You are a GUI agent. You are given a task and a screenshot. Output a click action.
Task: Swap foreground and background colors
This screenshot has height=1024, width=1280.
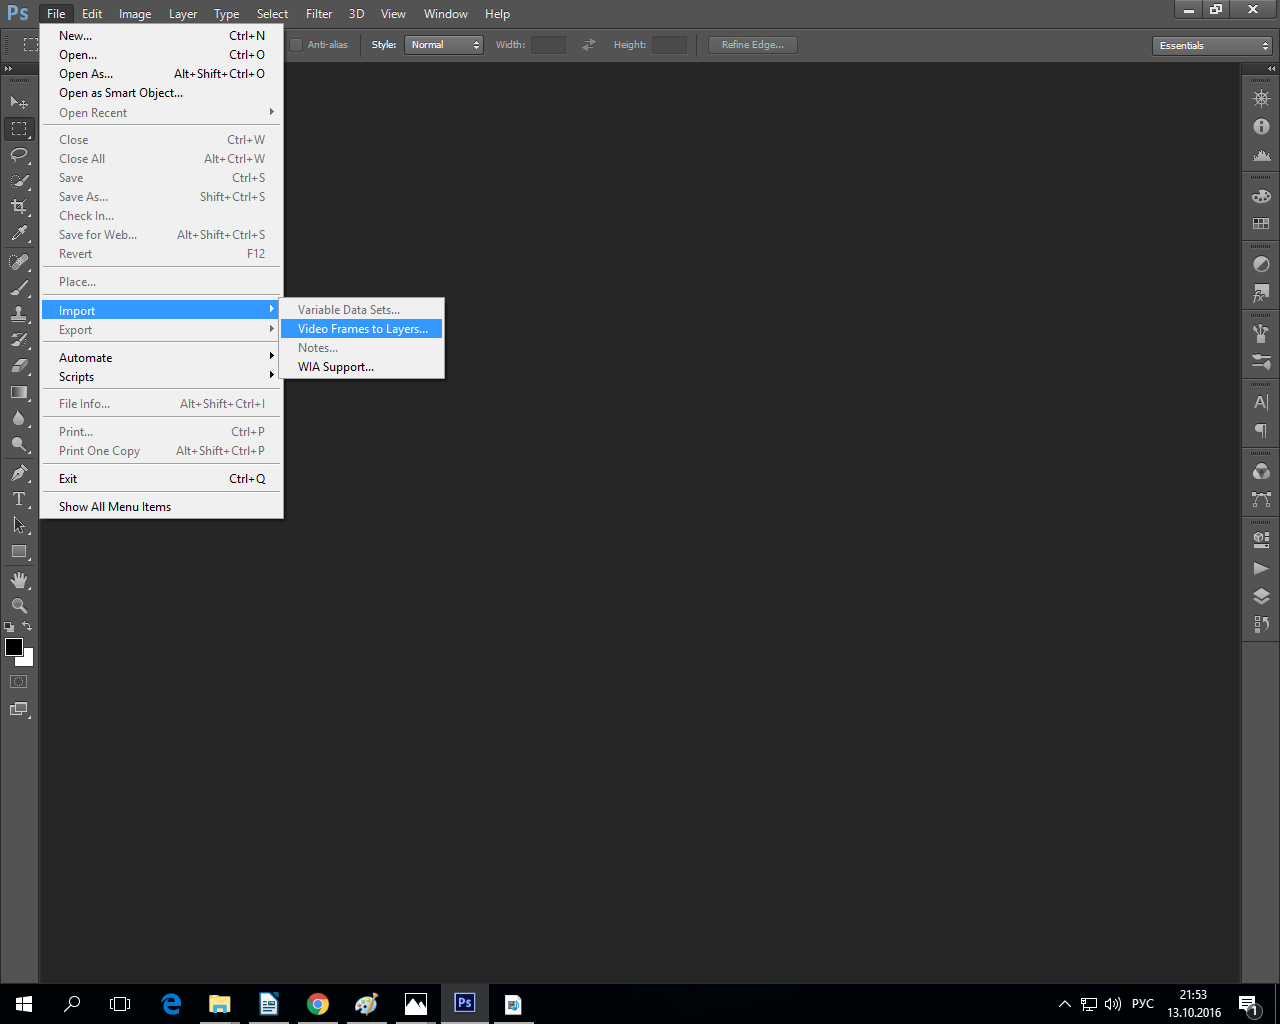tap(28, 626)
